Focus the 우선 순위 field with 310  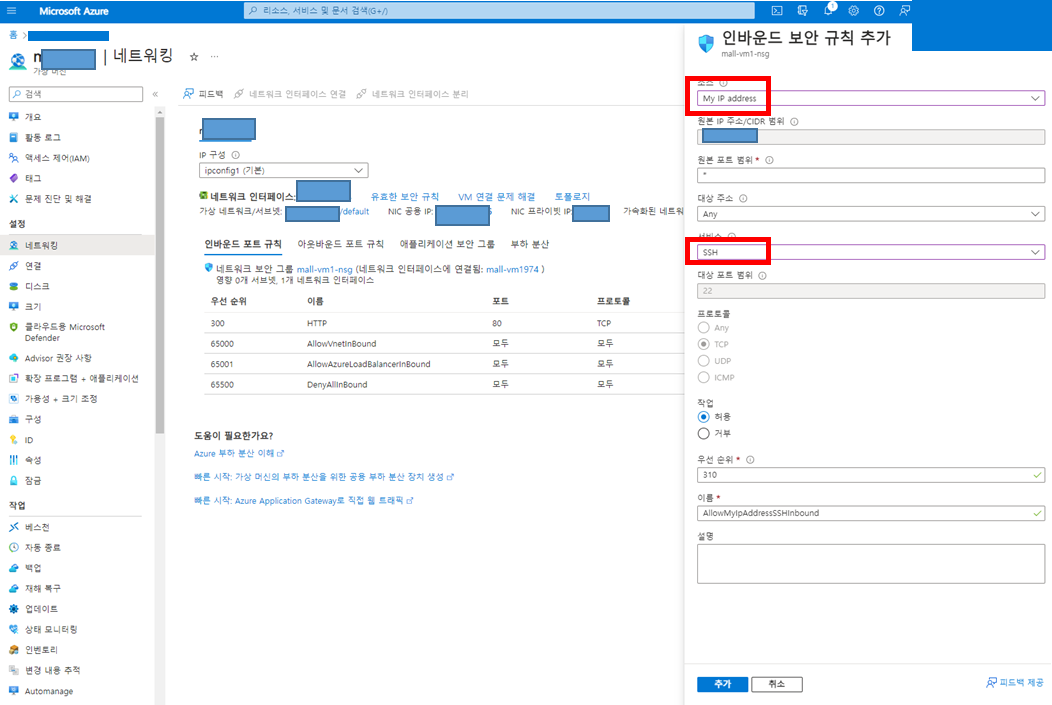coord(871,475)
